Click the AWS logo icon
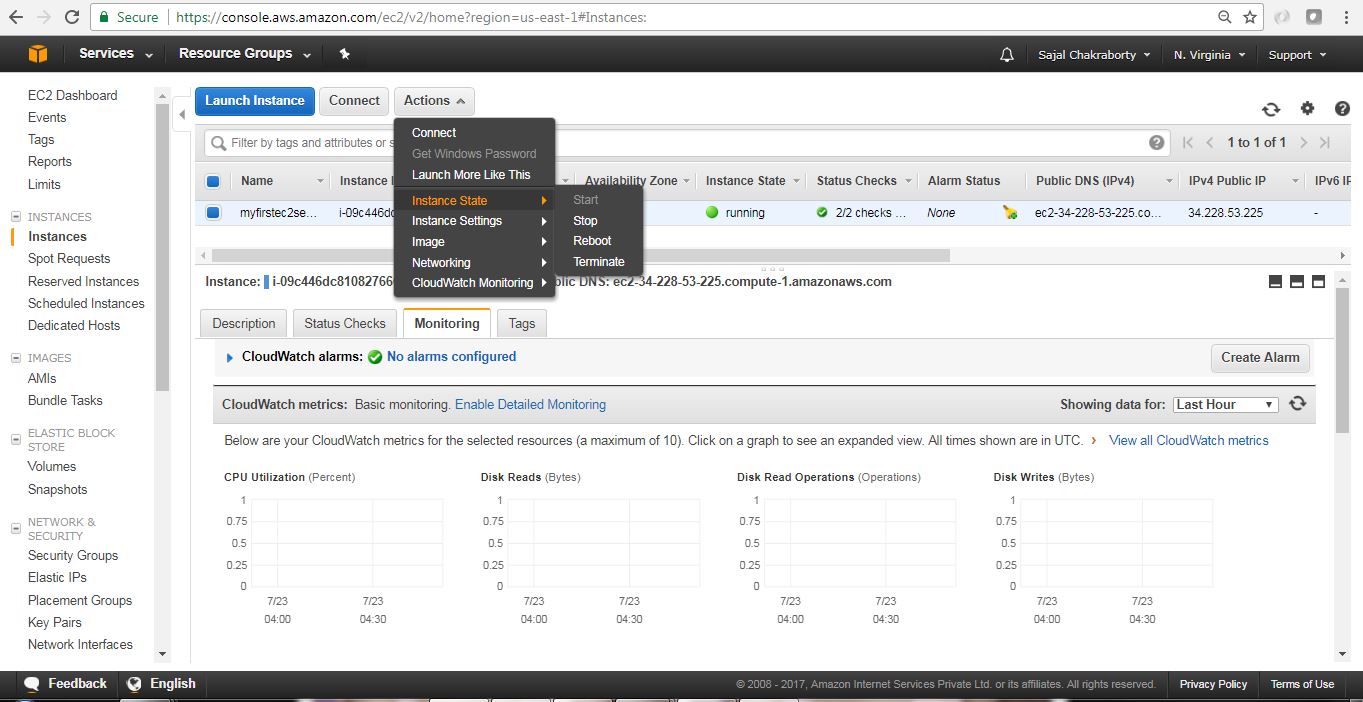The height and width of the screenshot is (702, 1363). (37, 52)
